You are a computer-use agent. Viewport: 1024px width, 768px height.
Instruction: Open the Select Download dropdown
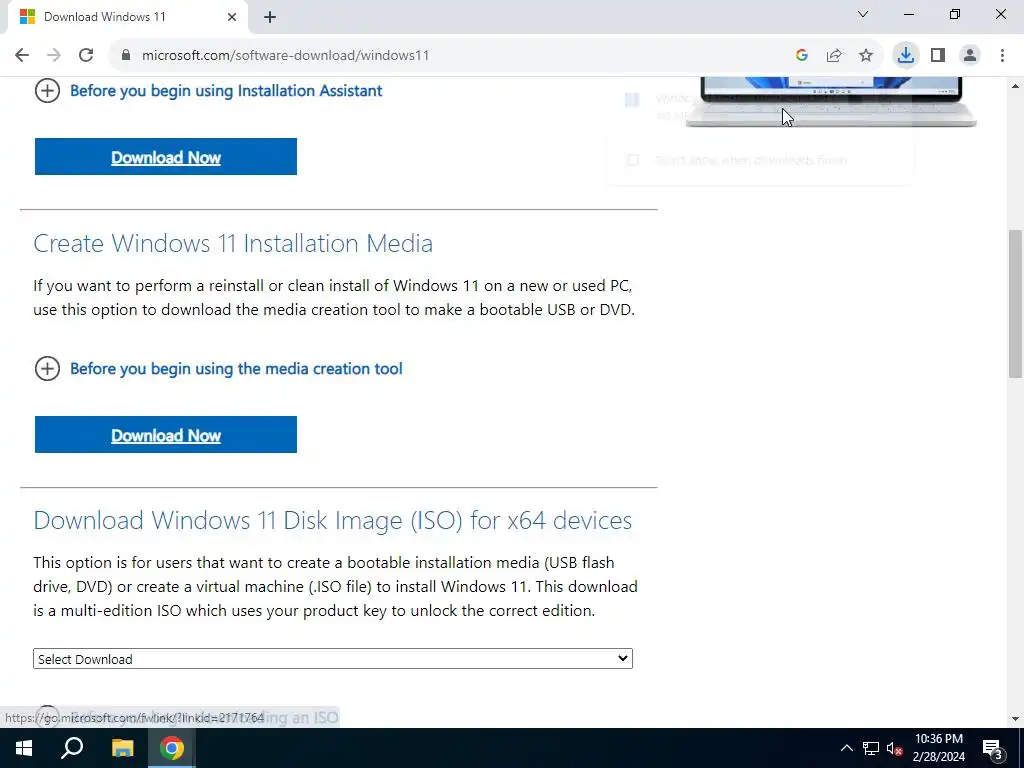click(x=333, y=659)
